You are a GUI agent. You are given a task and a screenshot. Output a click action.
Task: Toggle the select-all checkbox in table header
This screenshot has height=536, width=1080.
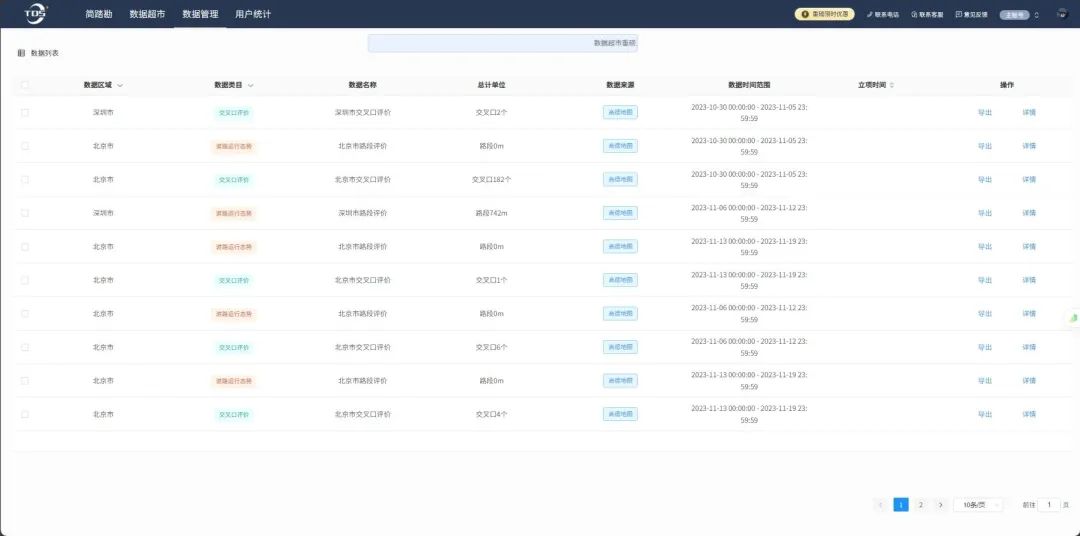[x=25, y=85]
